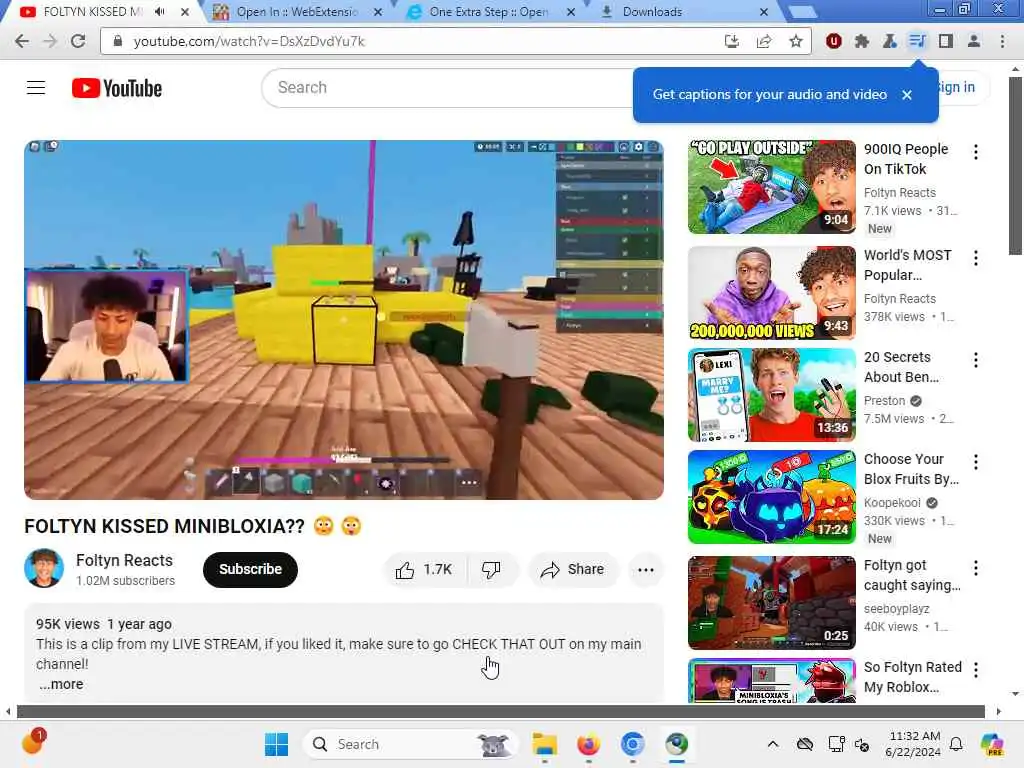Subscribe to Foltyn Reacts

click(250, 569)
